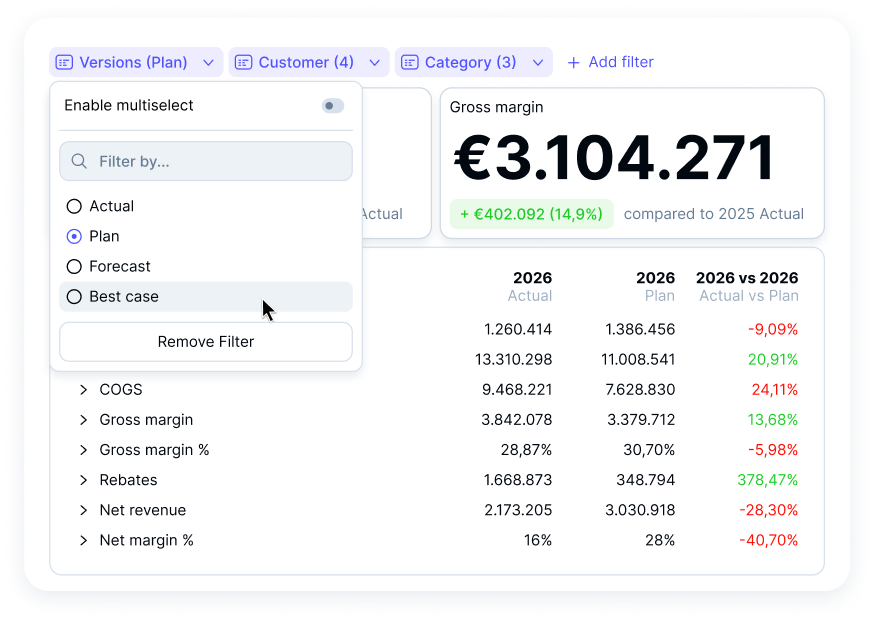875x622 pixels.
Task: Select the Forecast radio option
Action: pyautogui.click(x=74, y=266)
